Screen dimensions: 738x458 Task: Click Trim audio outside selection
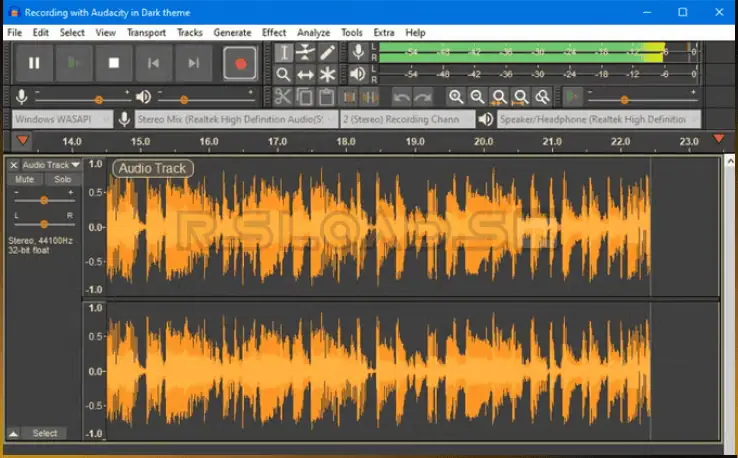pos(348,97)
